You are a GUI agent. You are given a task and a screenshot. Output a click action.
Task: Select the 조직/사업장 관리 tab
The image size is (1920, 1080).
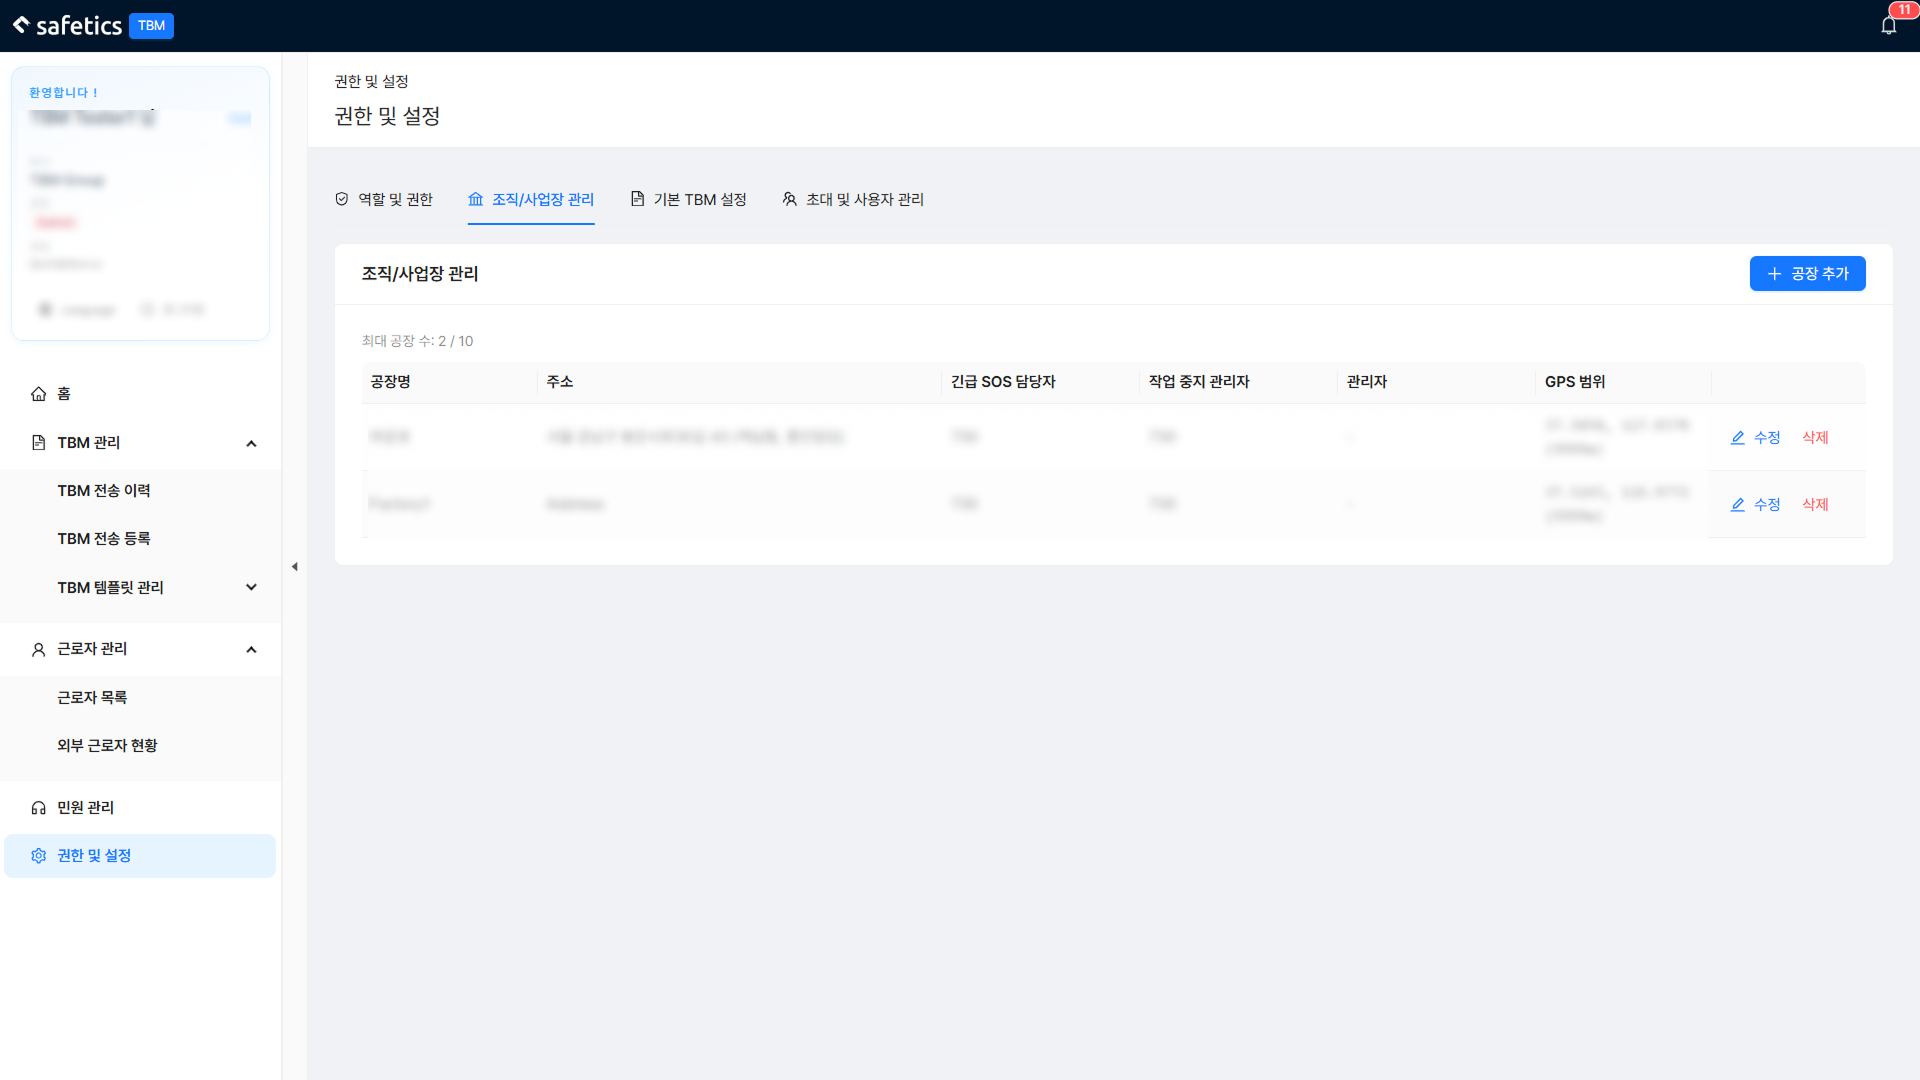[x=531, y=200]
